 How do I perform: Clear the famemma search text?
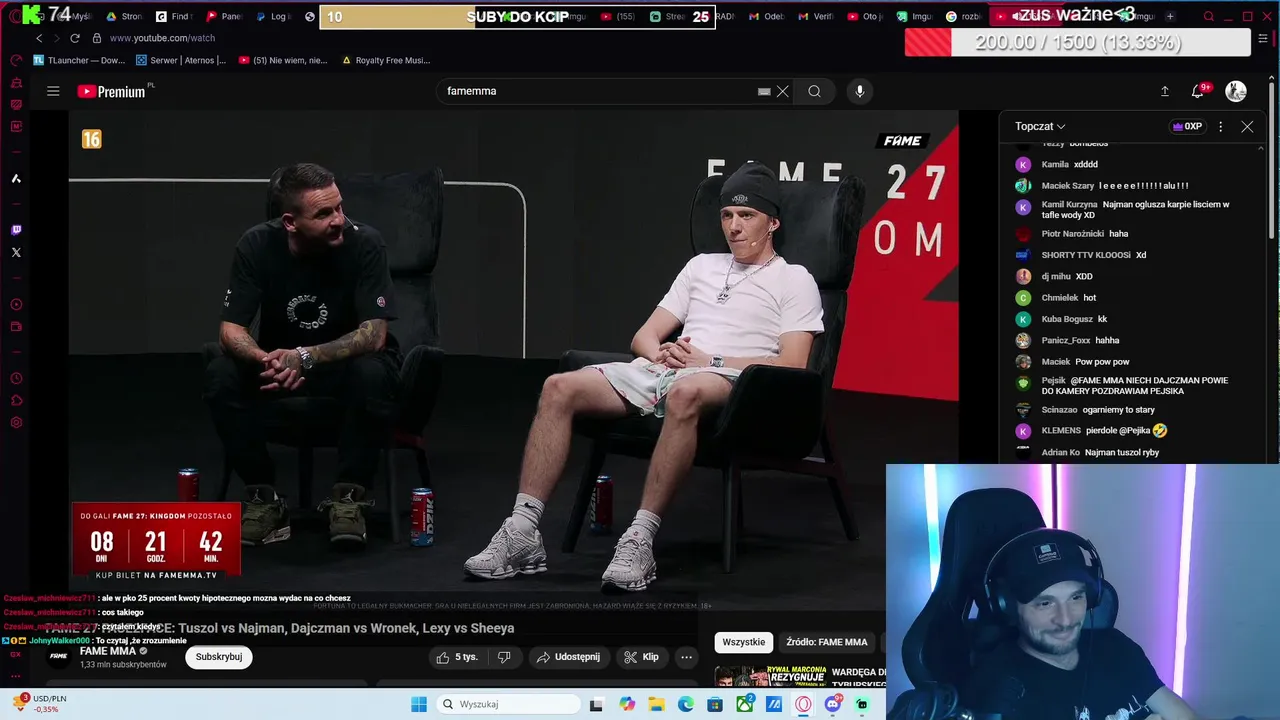click(783, 91)
